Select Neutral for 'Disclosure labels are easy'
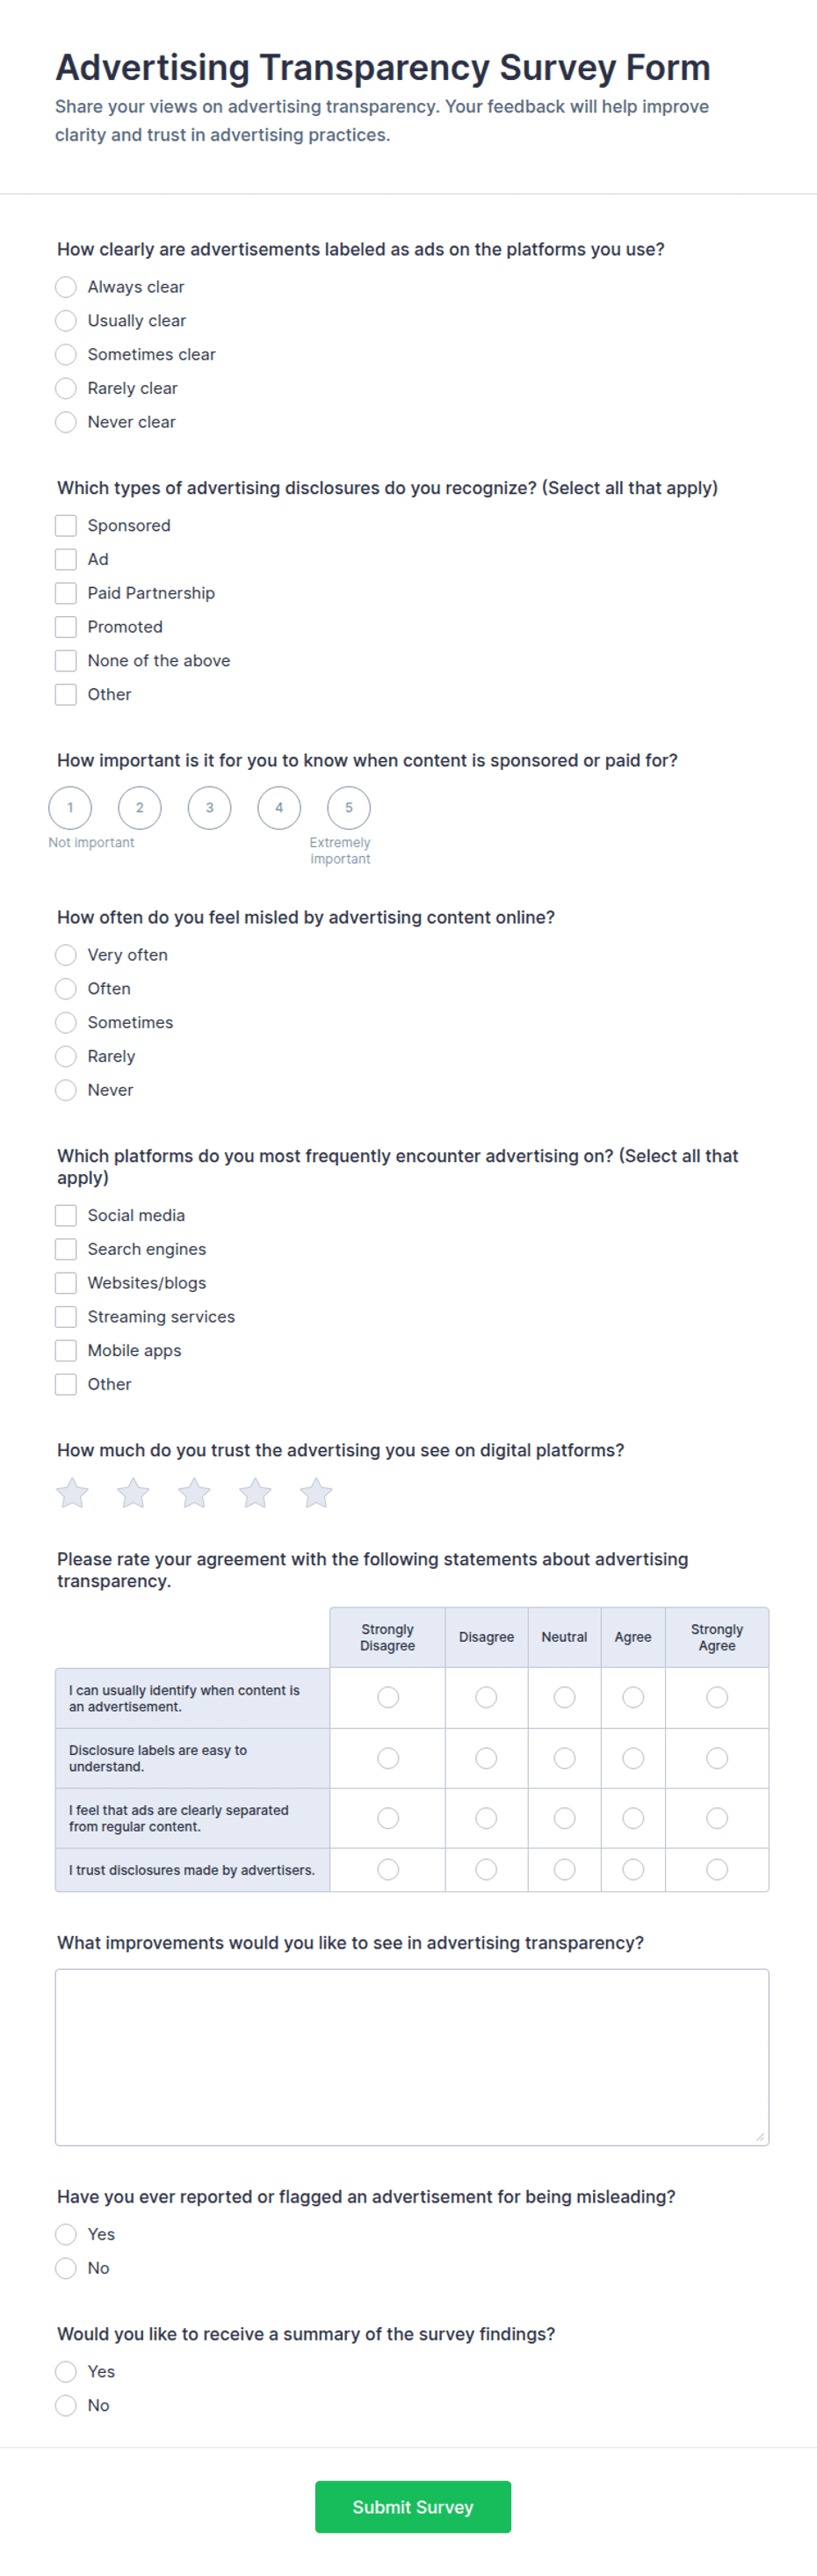The height and width of the screenshot is (2576, 817). click(564, 1758)
